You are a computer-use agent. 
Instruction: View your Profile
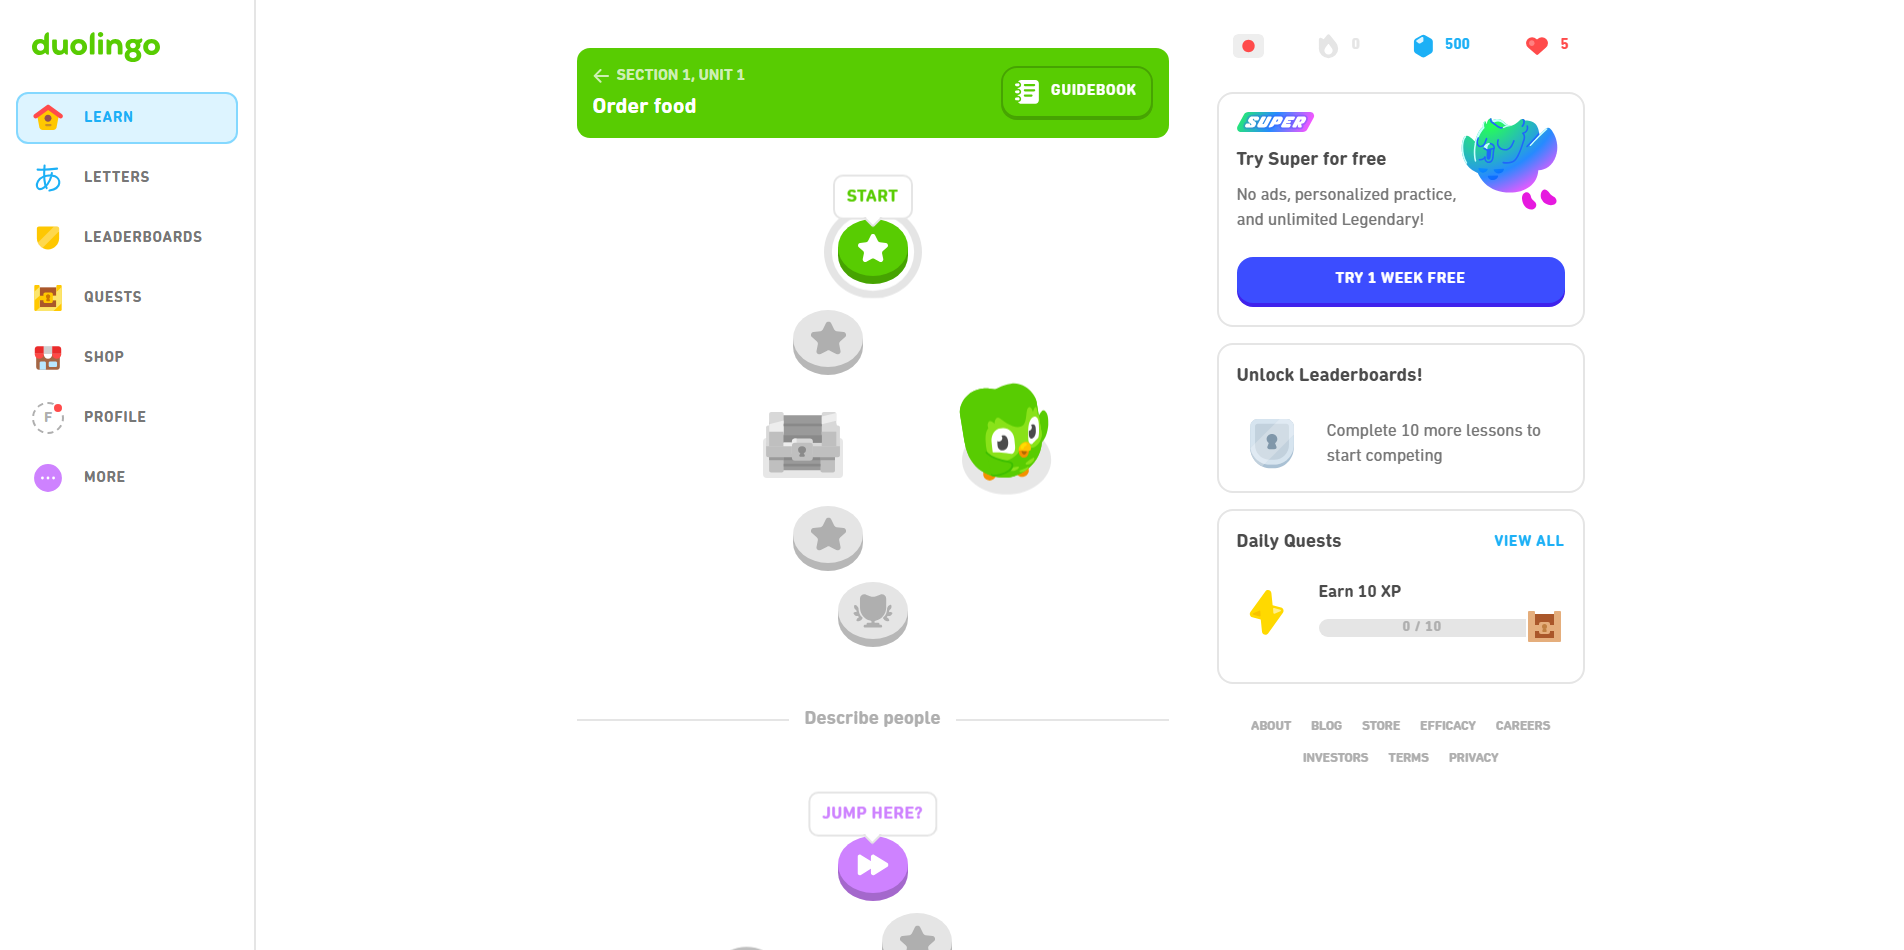(x=114, y=417)
